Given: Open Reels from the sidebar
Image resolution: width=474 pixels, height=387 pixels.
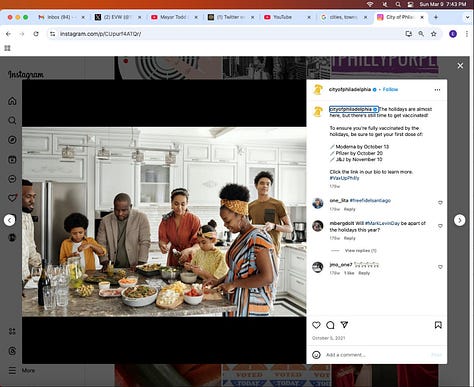Looking at the screenshot, I should (12, 159).
